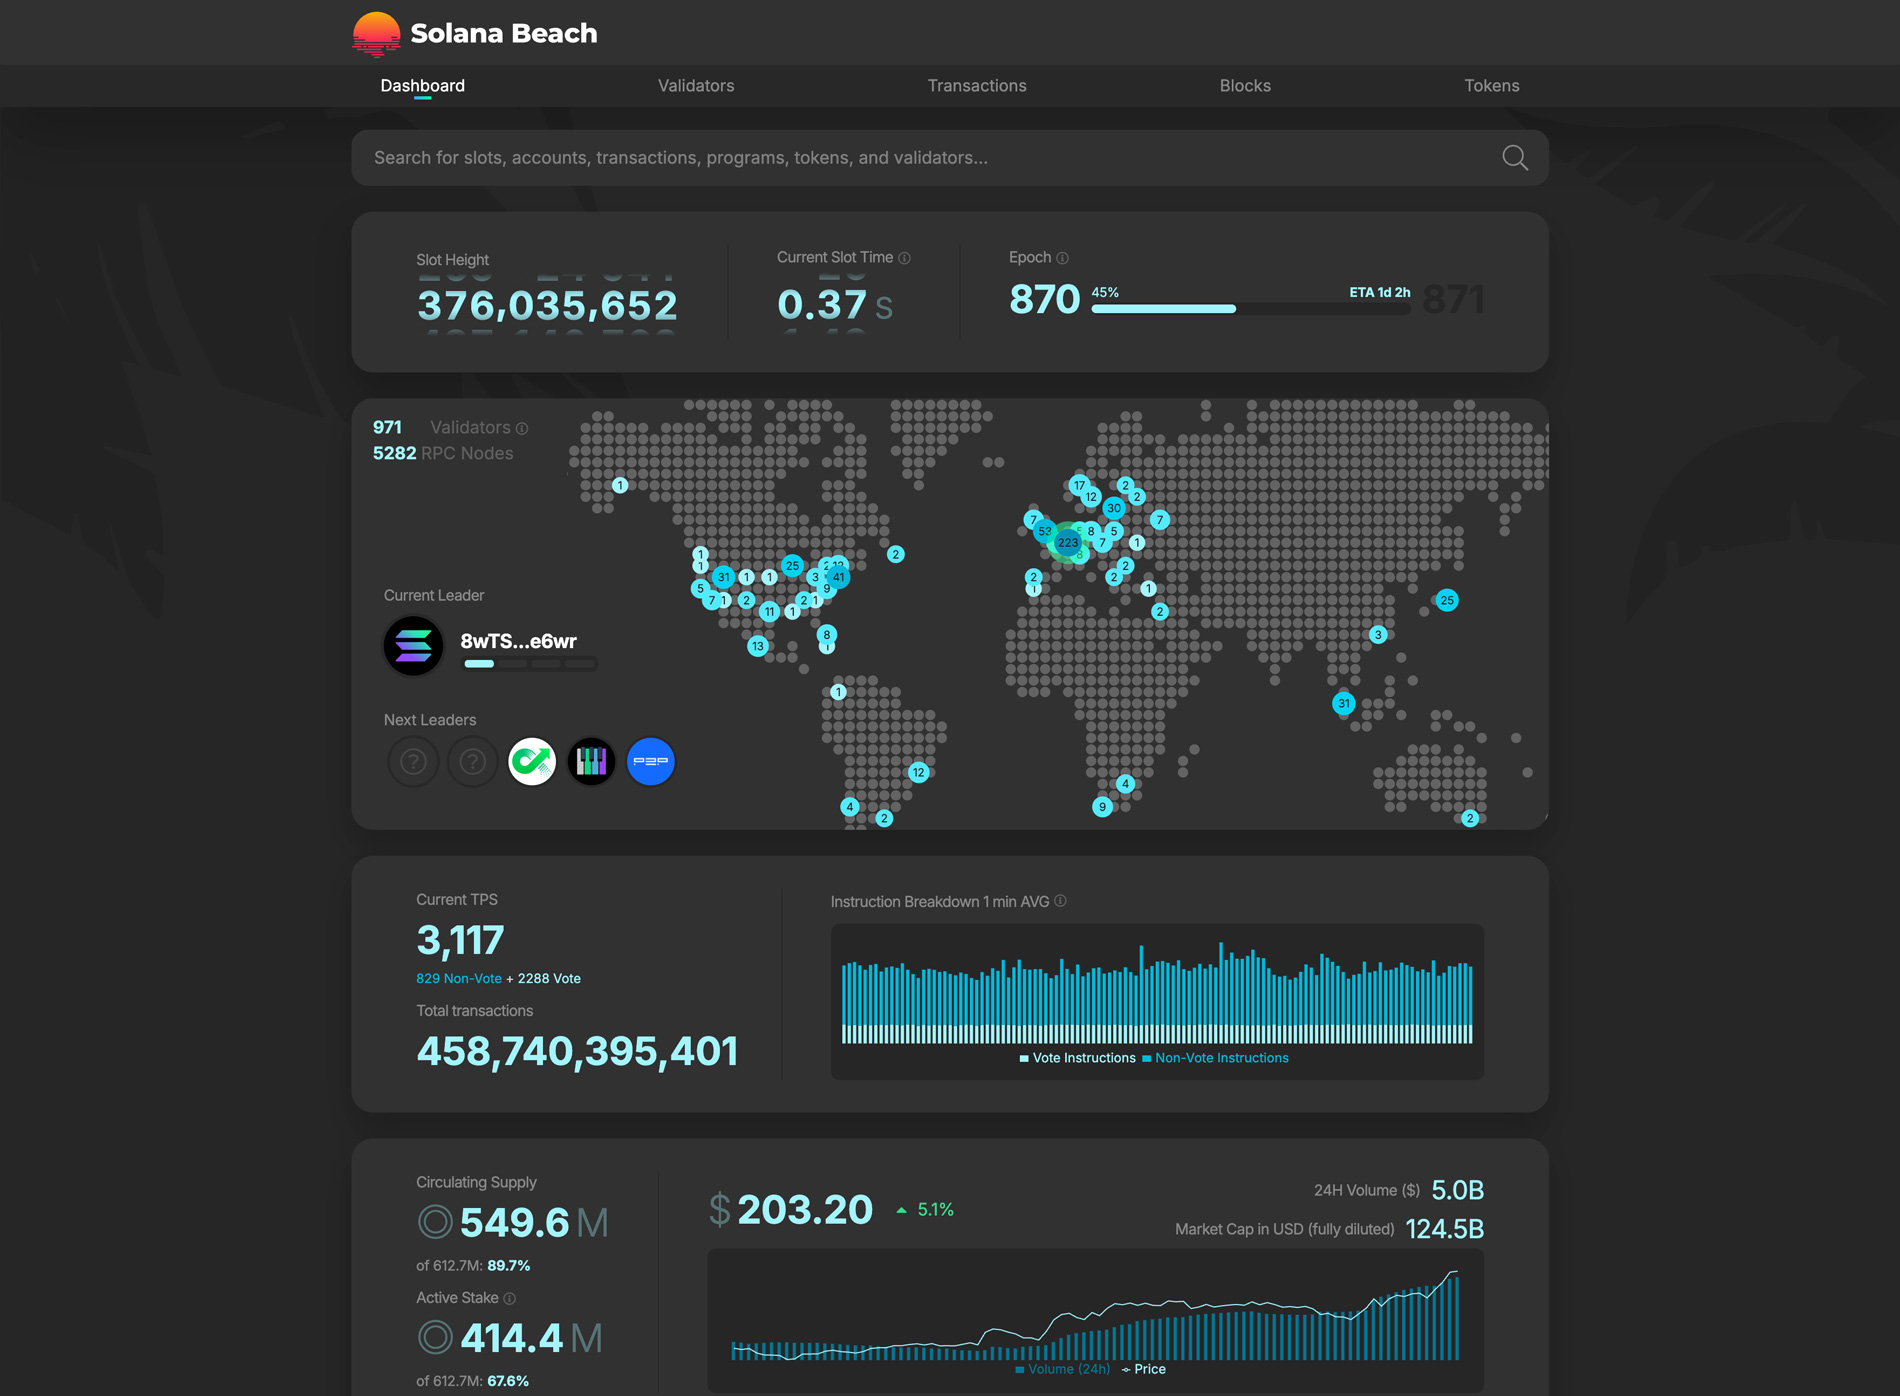Click the Solana Beach sunset logo
Screen dimensions: 1900x1396
[x=376, y=31]
